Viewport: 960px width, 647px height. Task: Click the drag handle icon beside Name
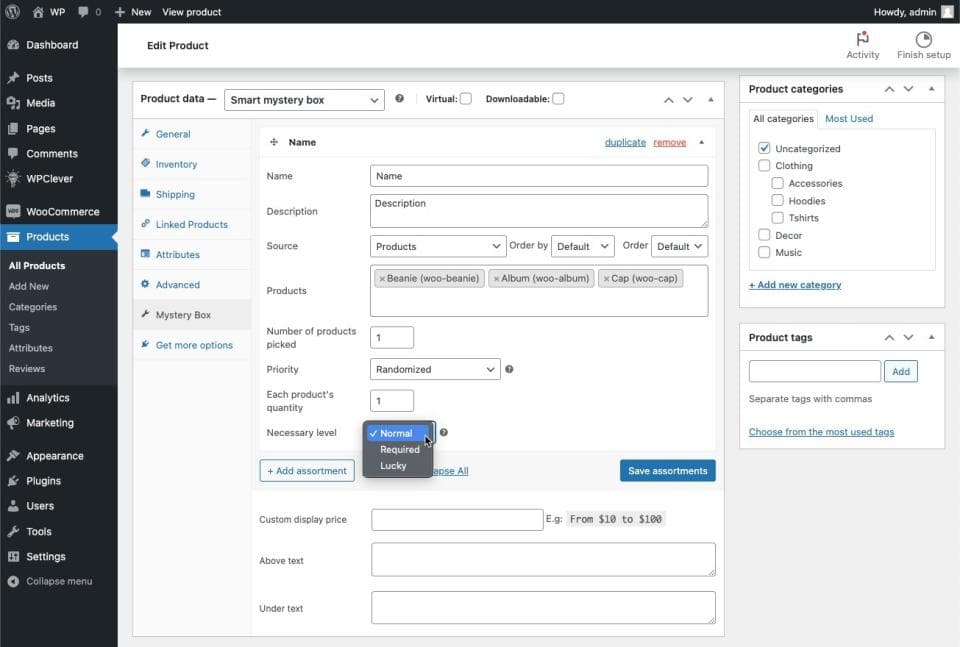[x=274, y=142]
